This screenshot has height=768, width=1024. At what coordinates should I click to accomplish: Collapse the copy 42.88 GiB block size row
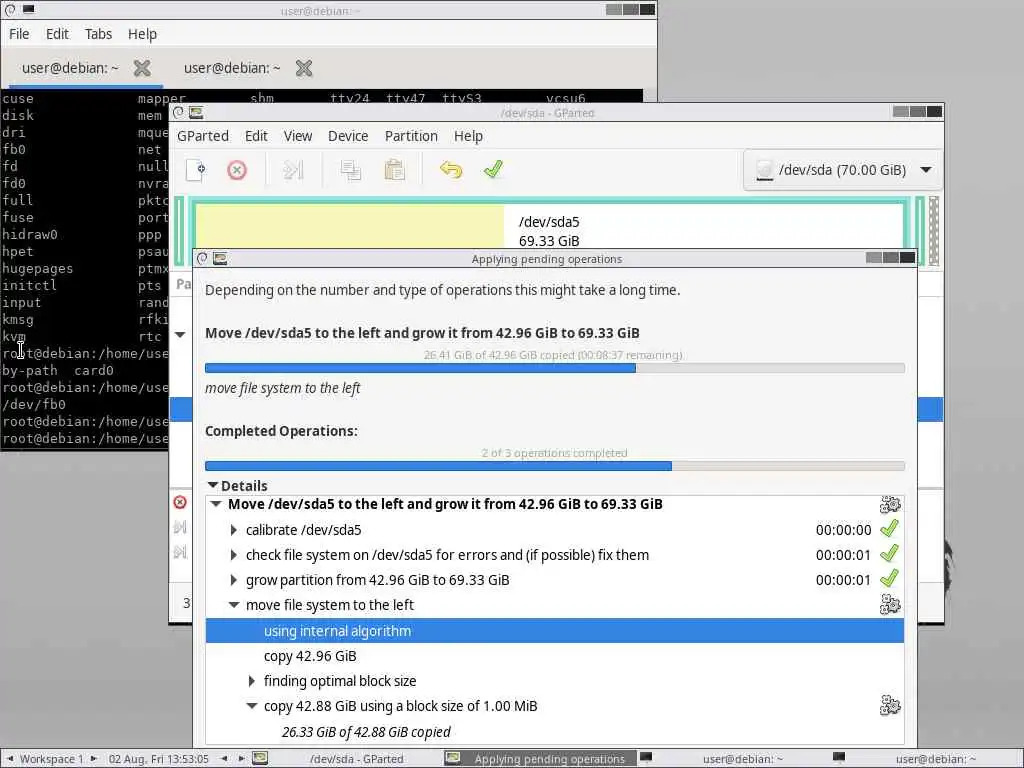tap(252, 706)
